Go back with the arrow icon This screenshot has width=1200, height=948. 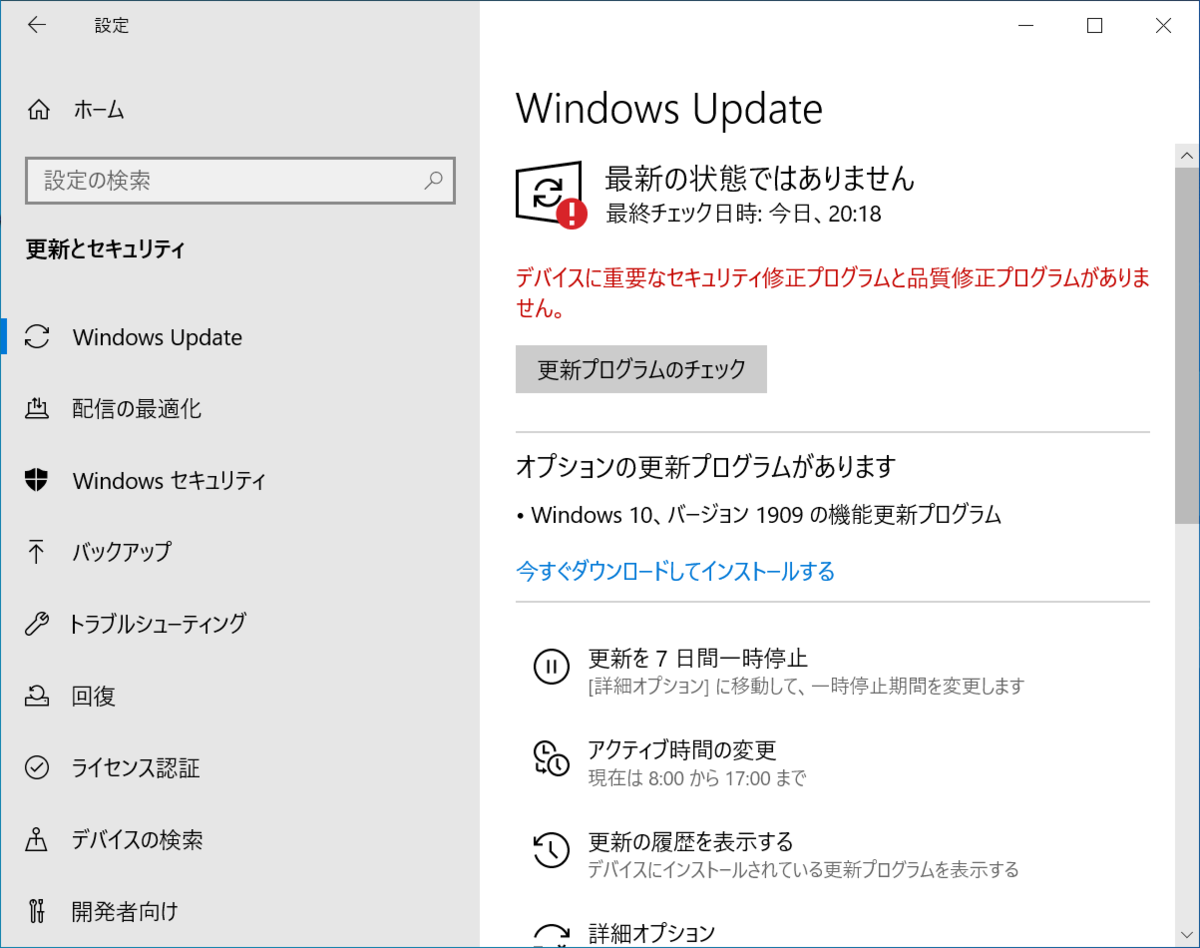click(x=37, y=26)
